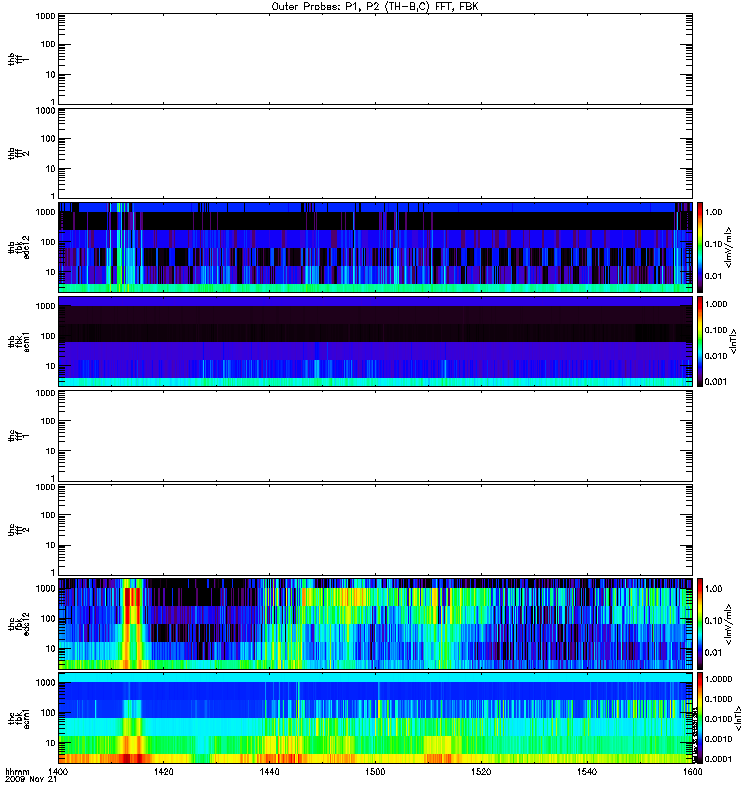Click the 'thc fbk edc12' vertical axis title
Viewport: 750px width, 800px height.
click(x=19, y=622)
